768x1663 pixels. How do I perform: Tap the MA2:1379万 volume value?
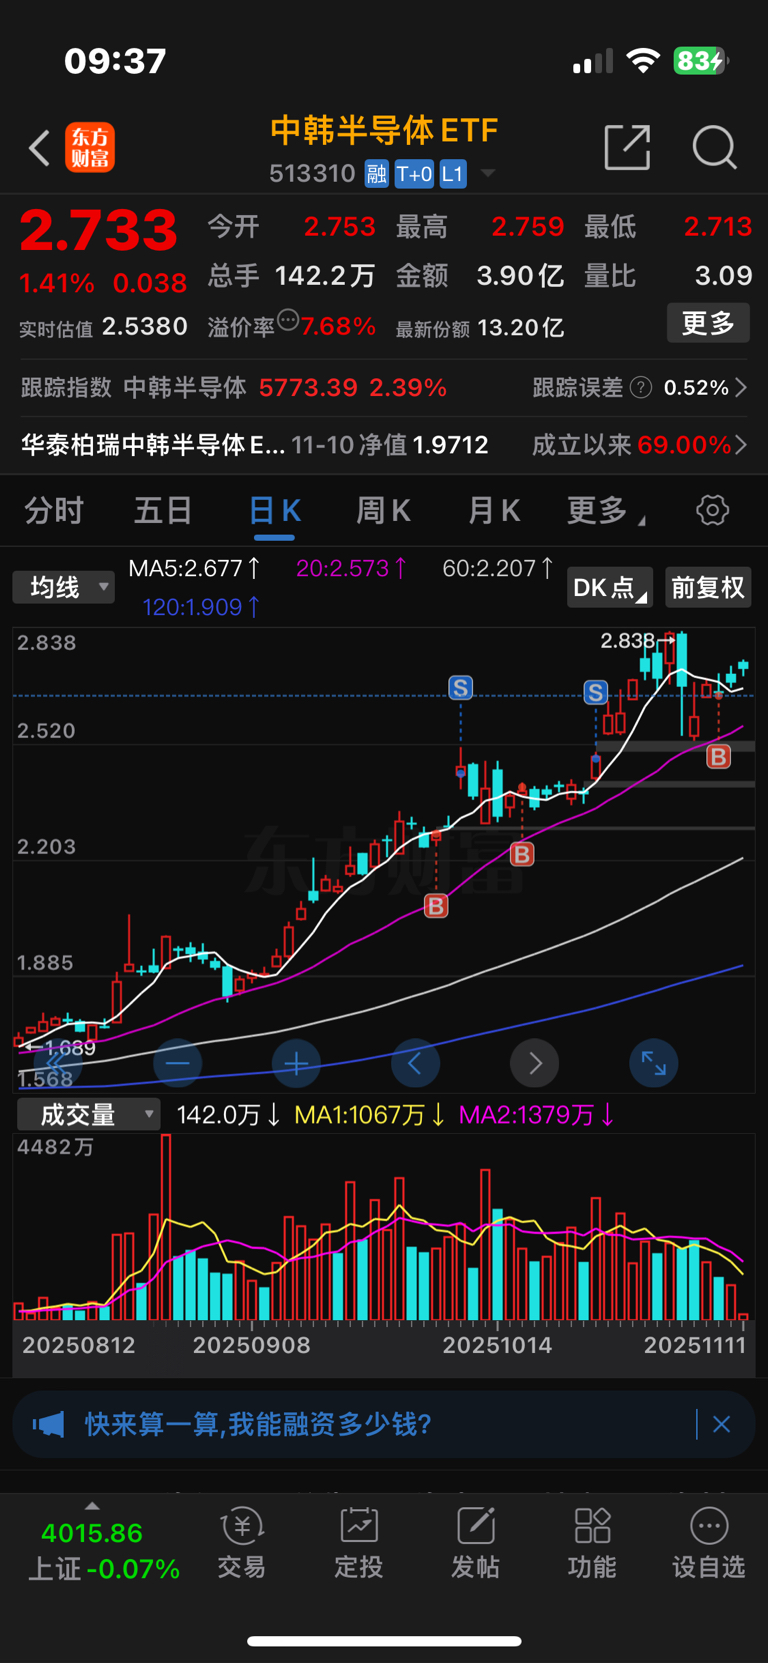tap(536, 1115)
